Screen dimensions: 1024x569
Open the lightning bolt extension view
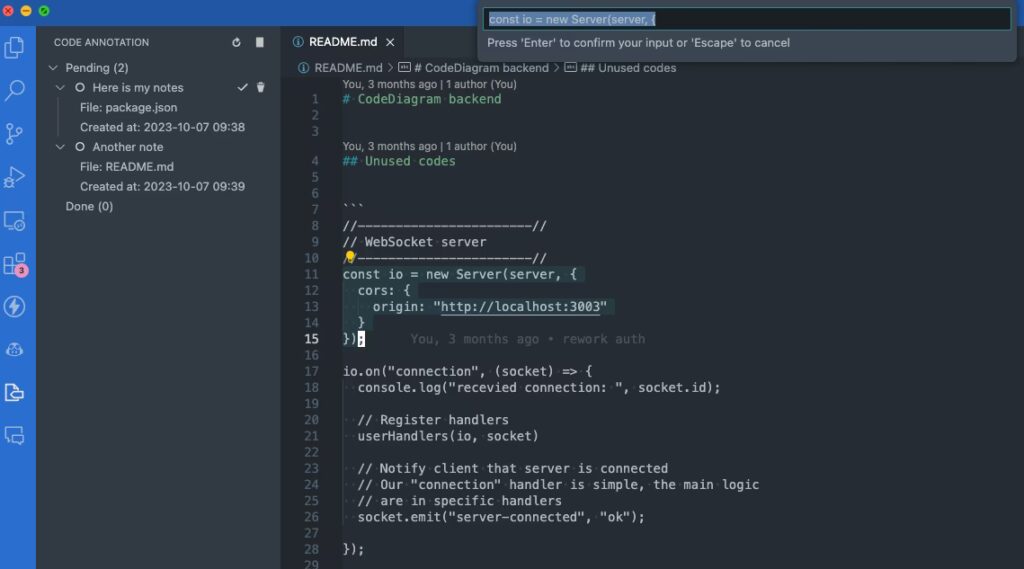click(x=15, y=306)
